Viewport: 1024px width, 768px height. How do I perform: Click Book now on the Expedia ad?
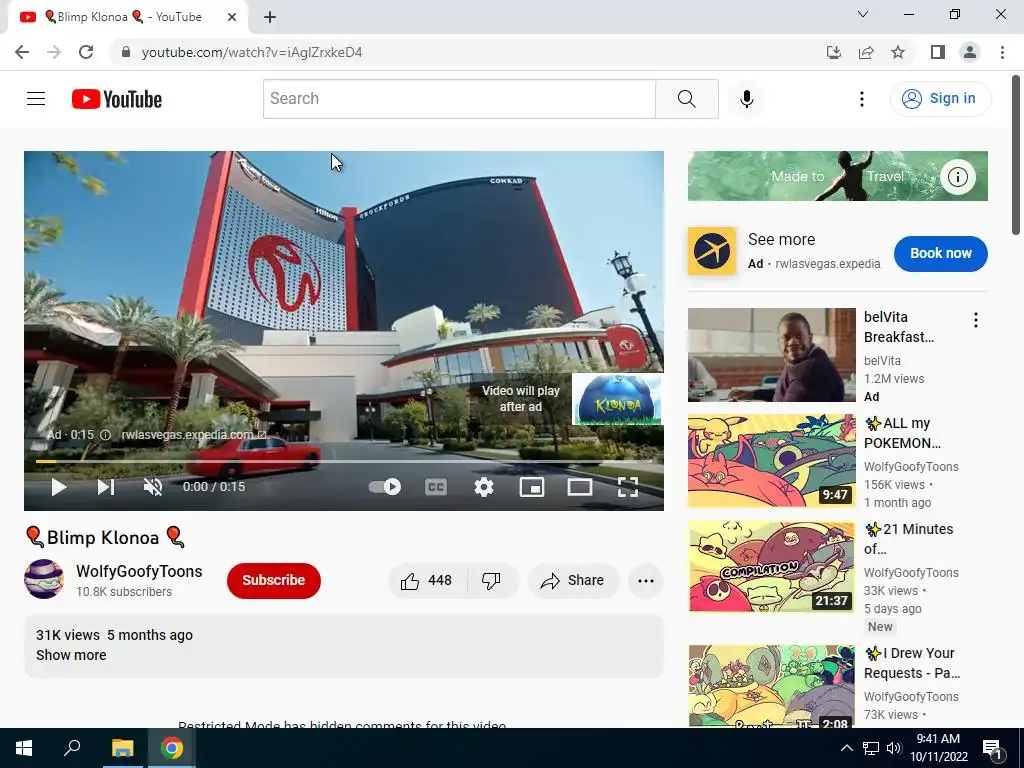[x=940, y=253]
